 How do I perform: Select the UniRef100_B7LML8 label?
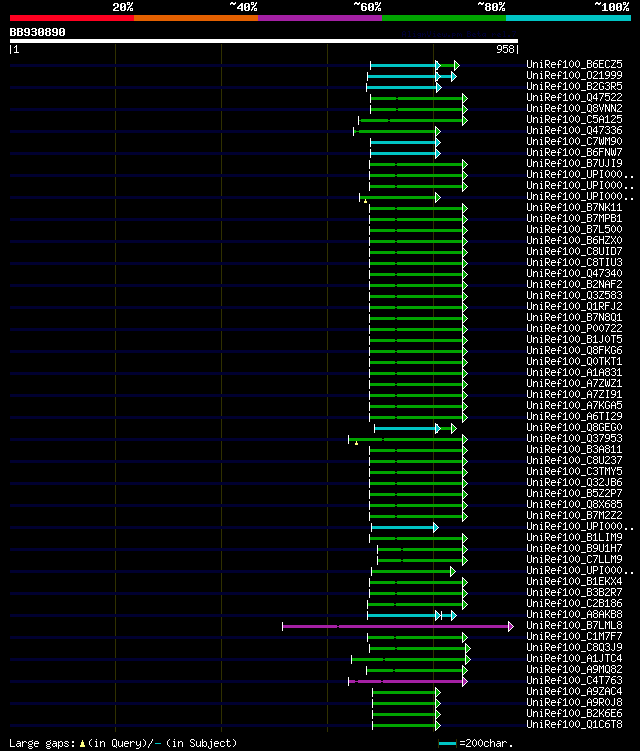pos(574,626)
